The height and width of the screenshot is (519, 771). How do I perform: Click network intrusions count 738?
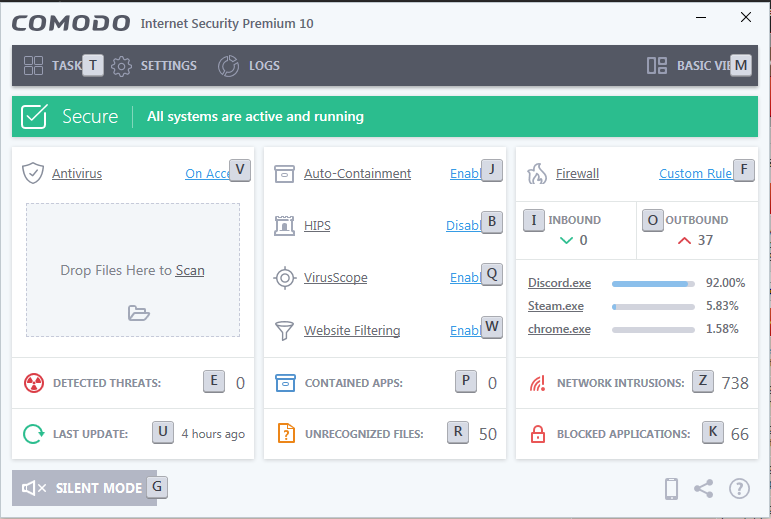pos(735,383)
